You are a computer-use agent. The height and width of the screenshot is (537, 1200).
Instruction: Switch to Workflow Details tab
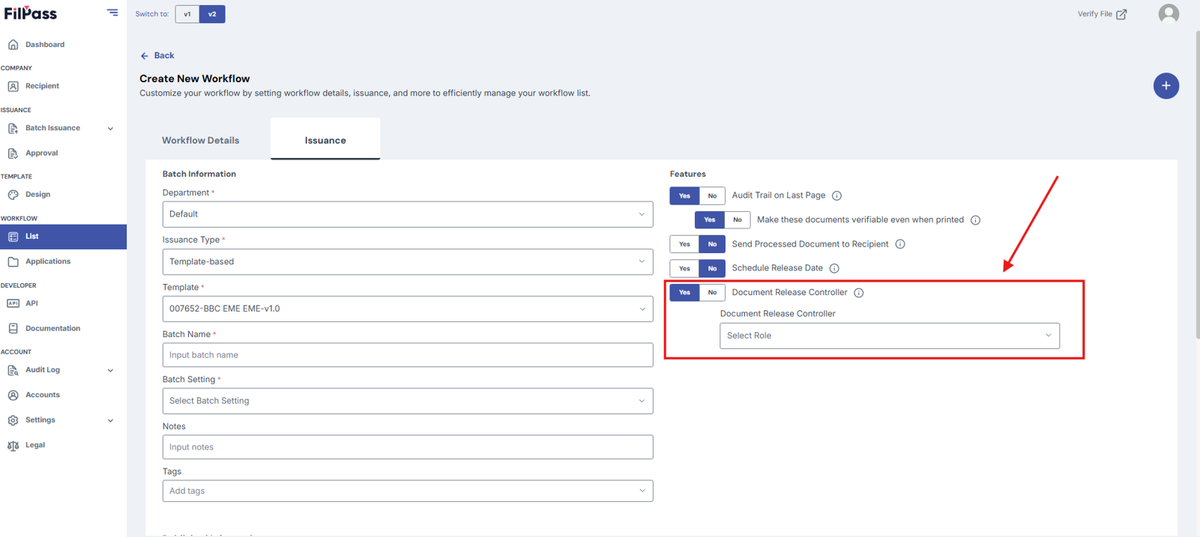point(201,140)
